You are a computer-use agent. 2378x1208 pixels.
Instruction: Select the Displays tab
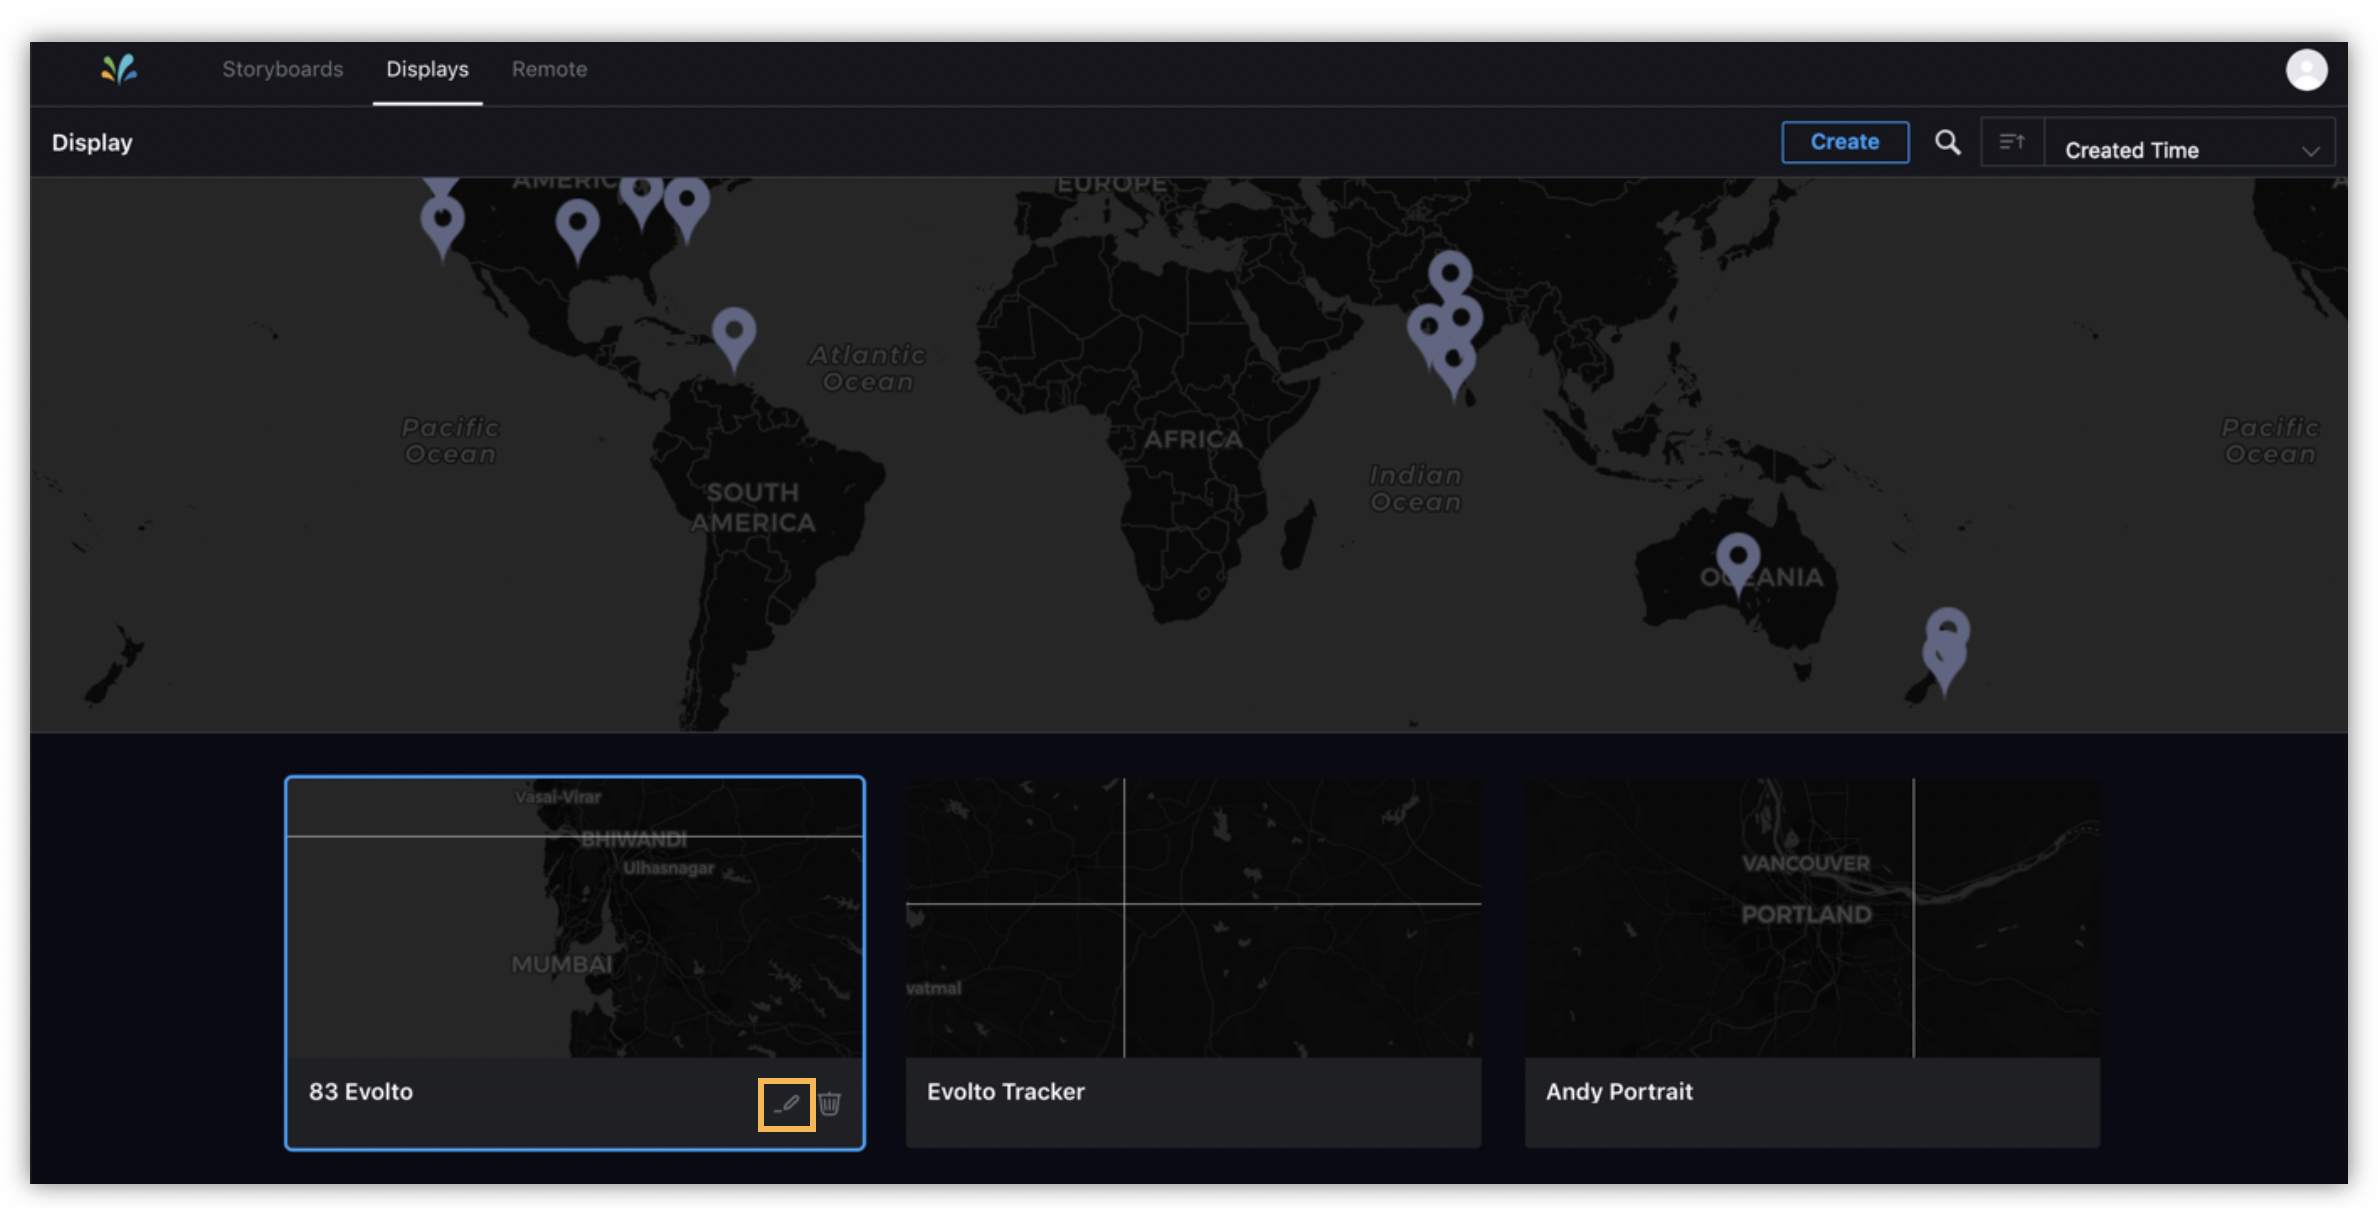click(x=427, y=69)
